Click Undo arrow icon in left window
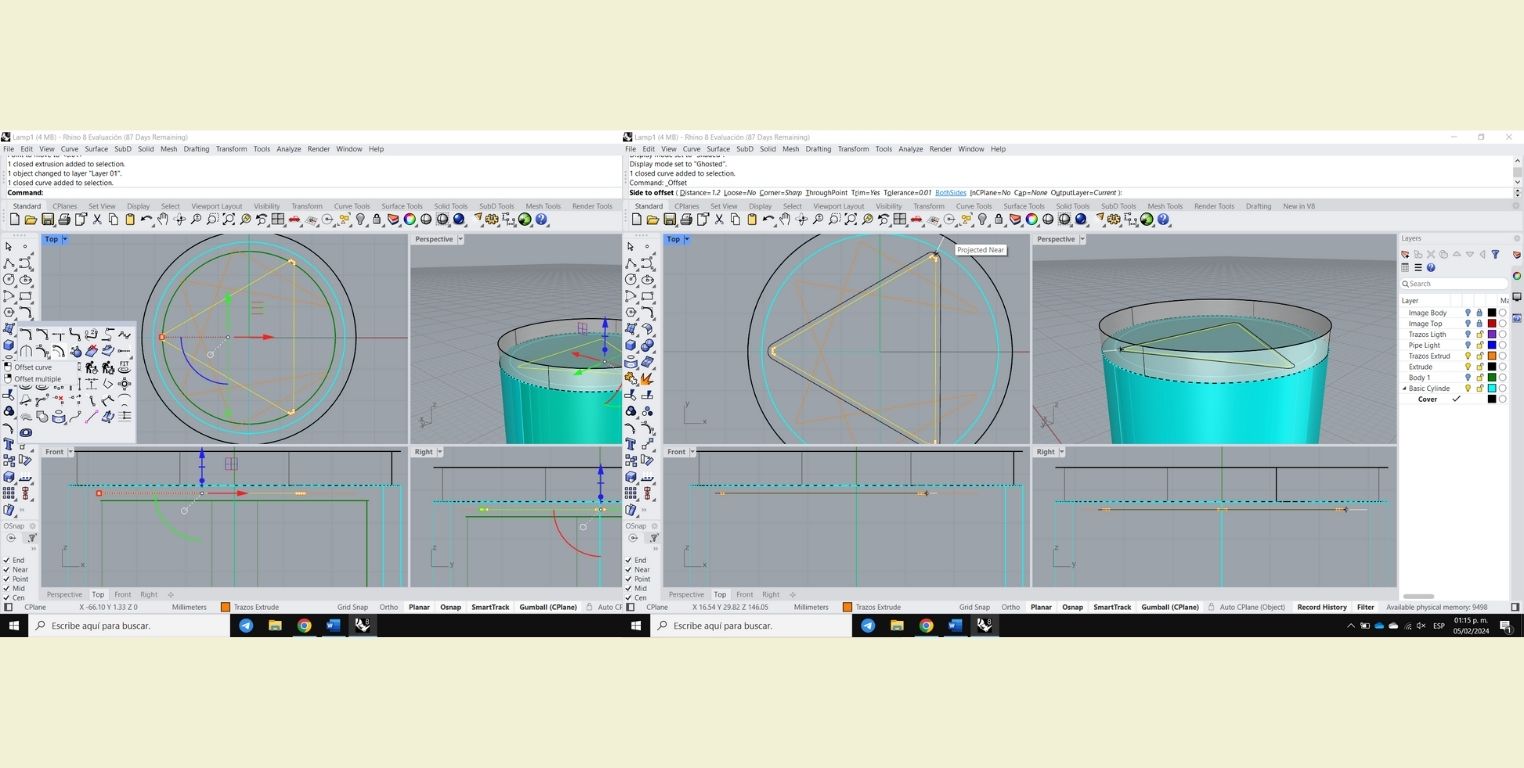Viewport: 1524px width, 768px height. [146, 219]
